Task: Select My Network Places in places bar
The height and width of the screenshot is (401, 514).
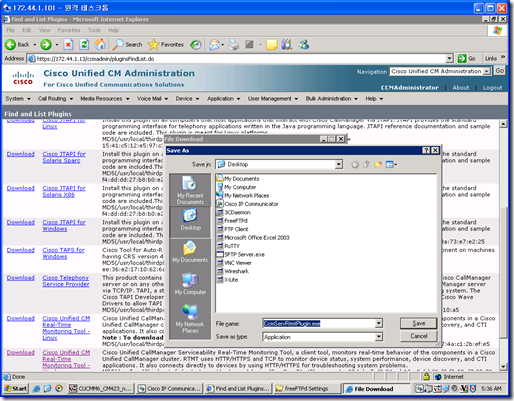Action: [190, 319]
